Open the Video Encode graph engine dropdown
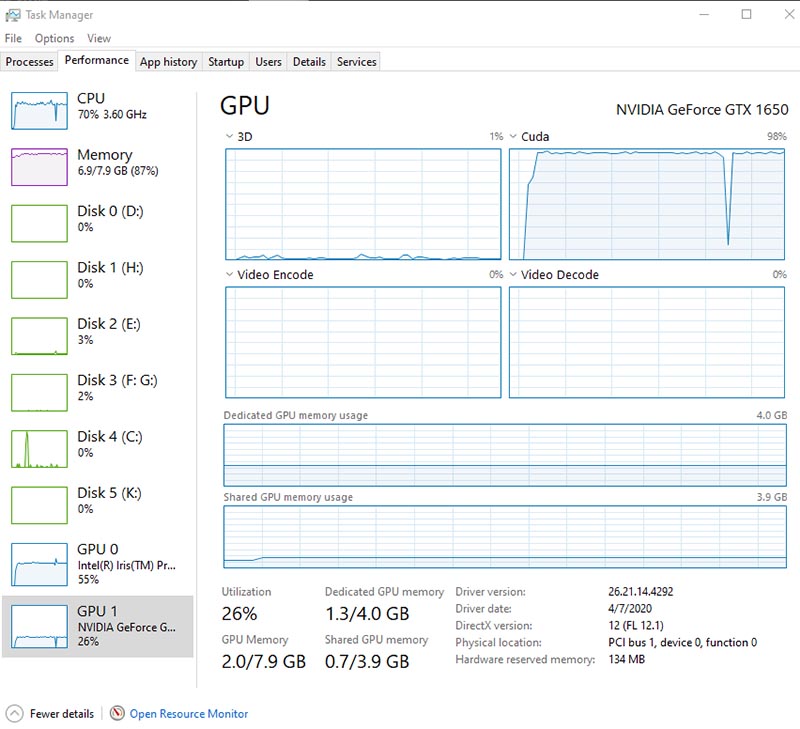800x729 pixels. (x=229, y=274)
